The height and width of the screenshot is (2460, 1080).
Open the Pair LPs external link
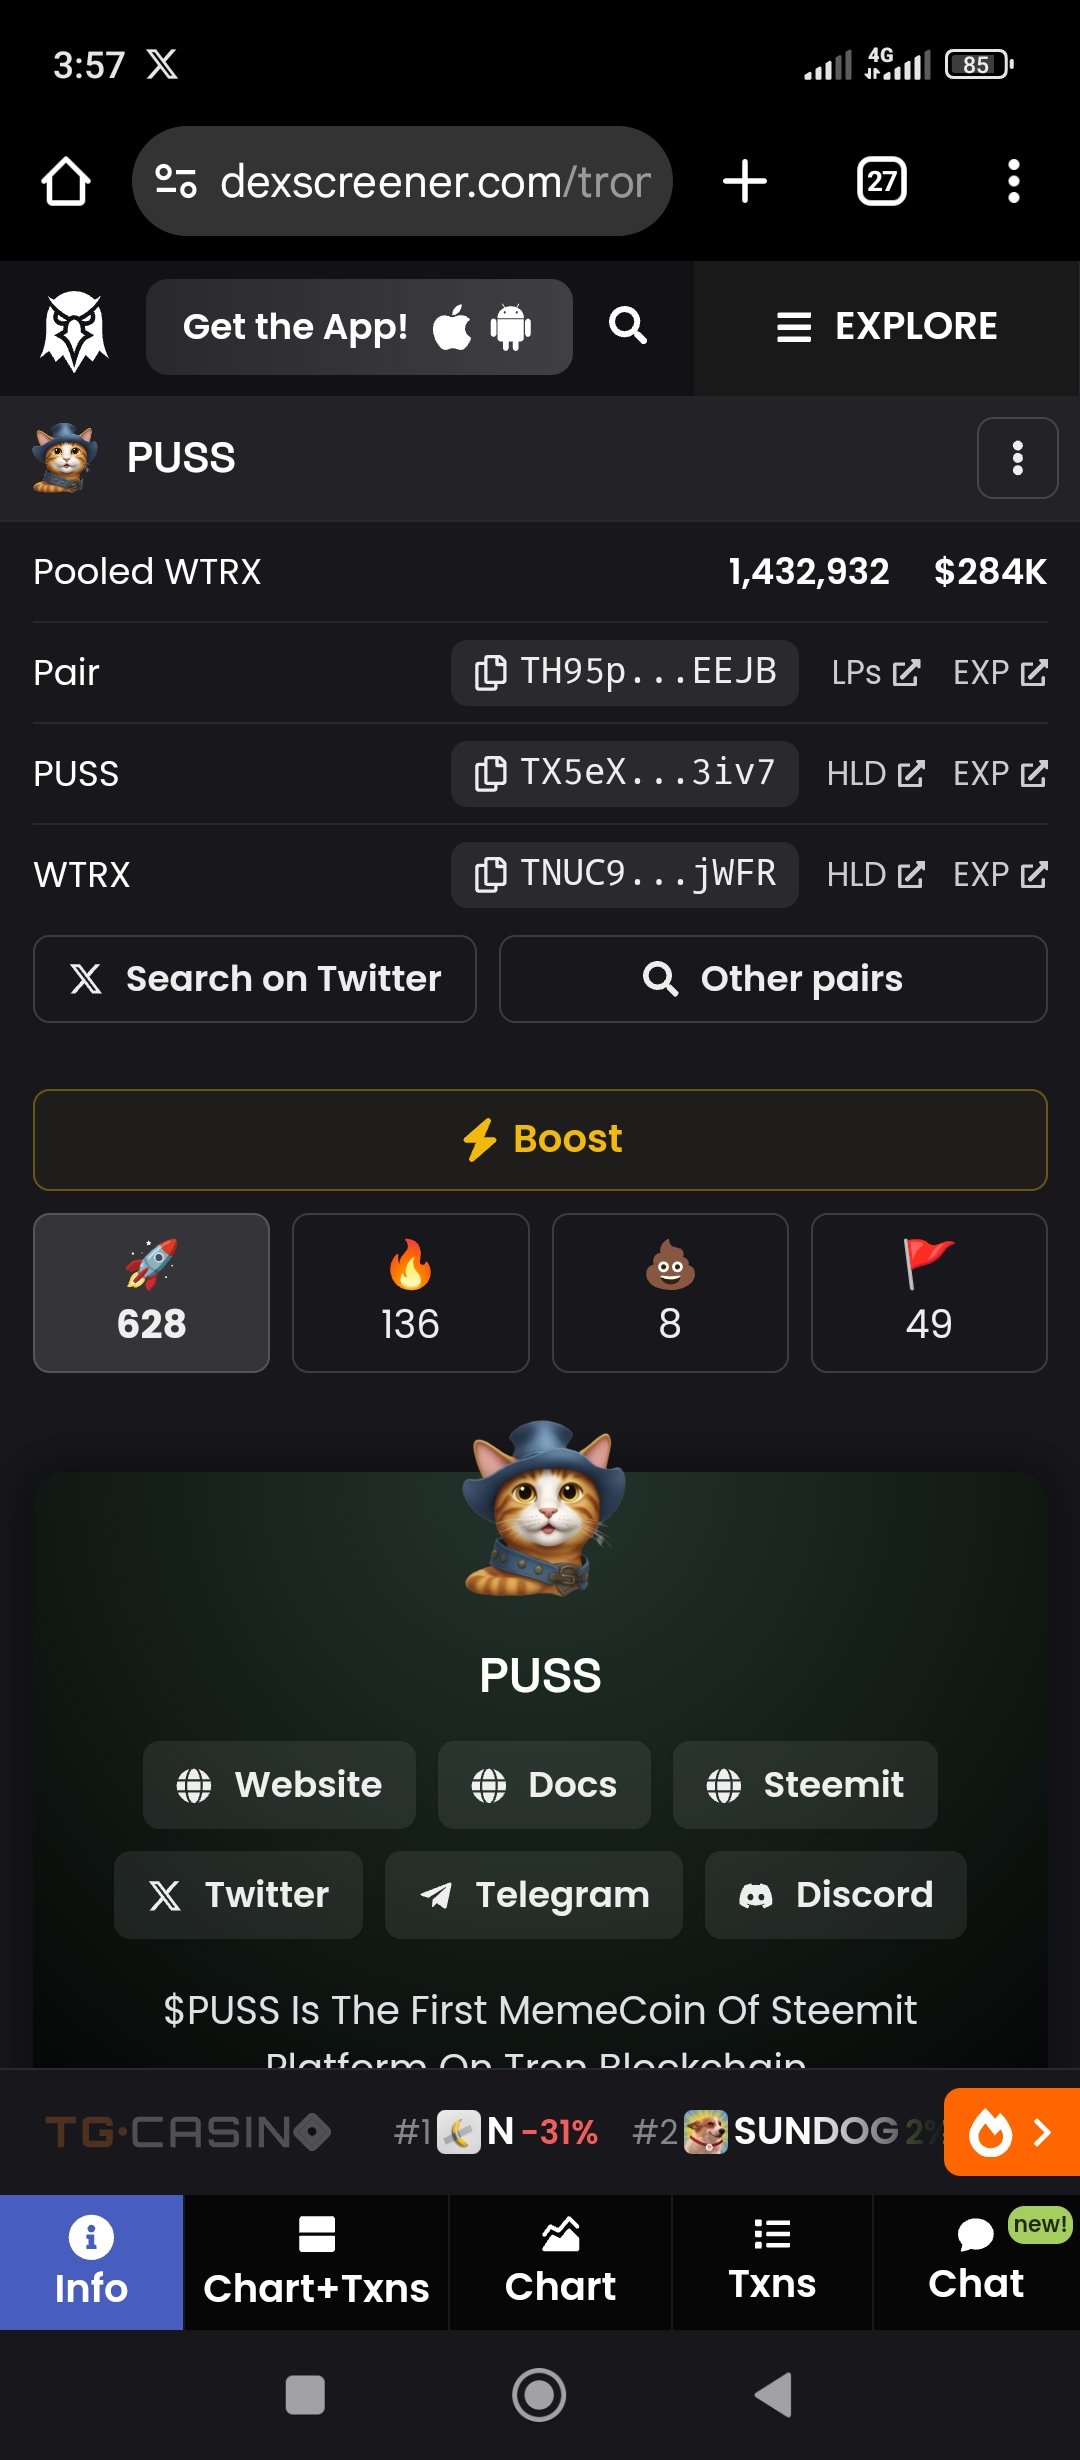(875, 672)
